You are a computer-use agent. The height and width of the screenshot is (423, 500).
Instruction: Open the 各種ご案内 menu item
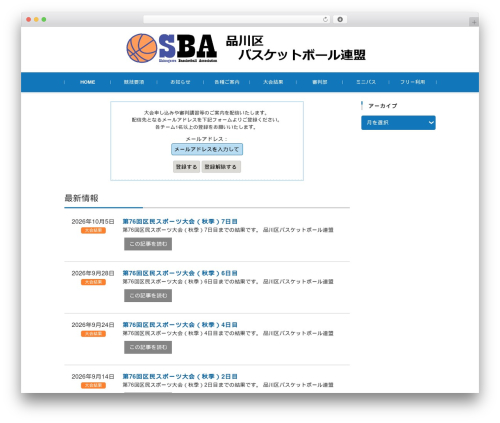click(x=227, y=82)
